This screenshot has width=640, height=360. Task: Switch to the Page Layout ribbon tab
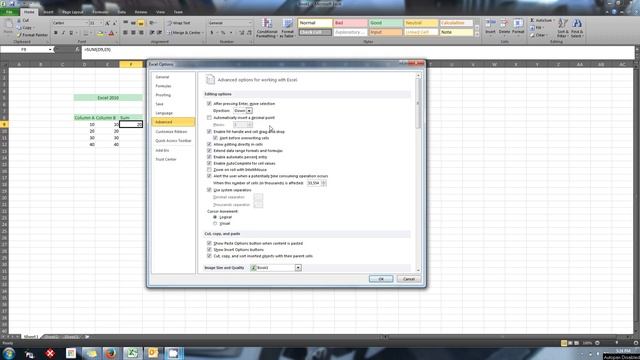[x=73, y=12]
